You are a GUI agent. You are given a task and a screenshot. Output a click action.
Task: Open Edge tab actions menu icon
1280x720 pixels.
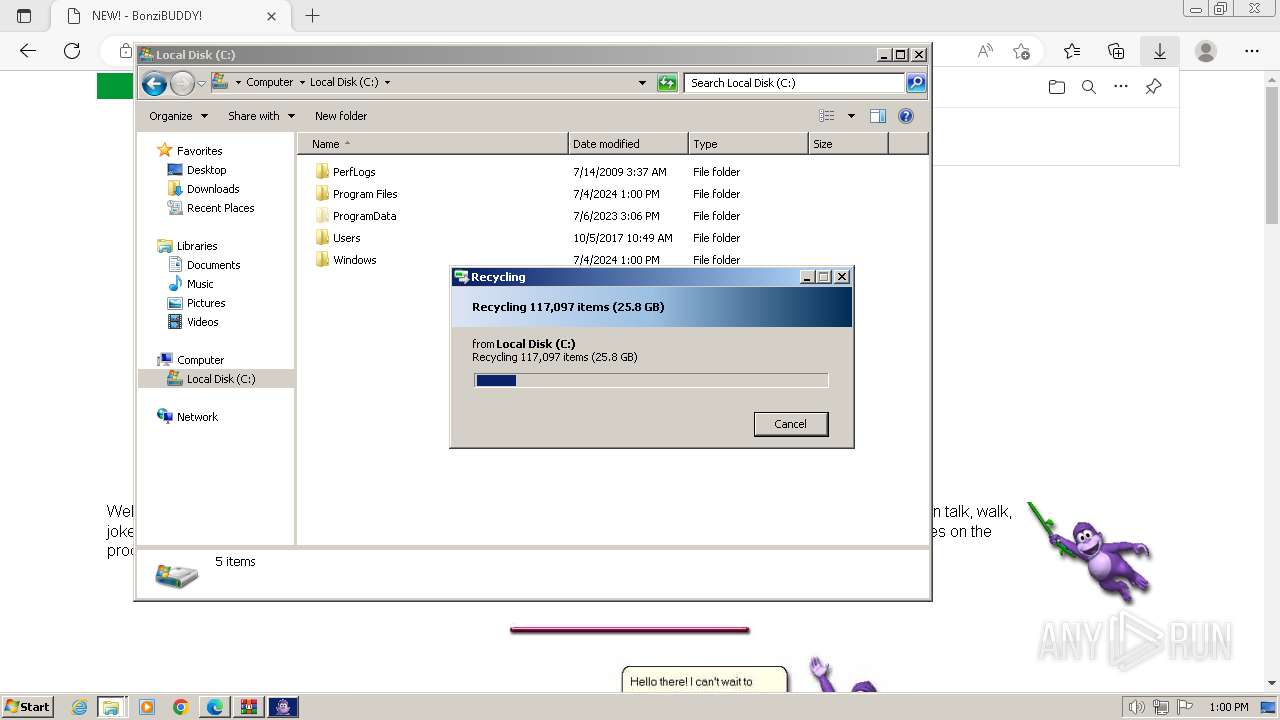coord(24,16)
